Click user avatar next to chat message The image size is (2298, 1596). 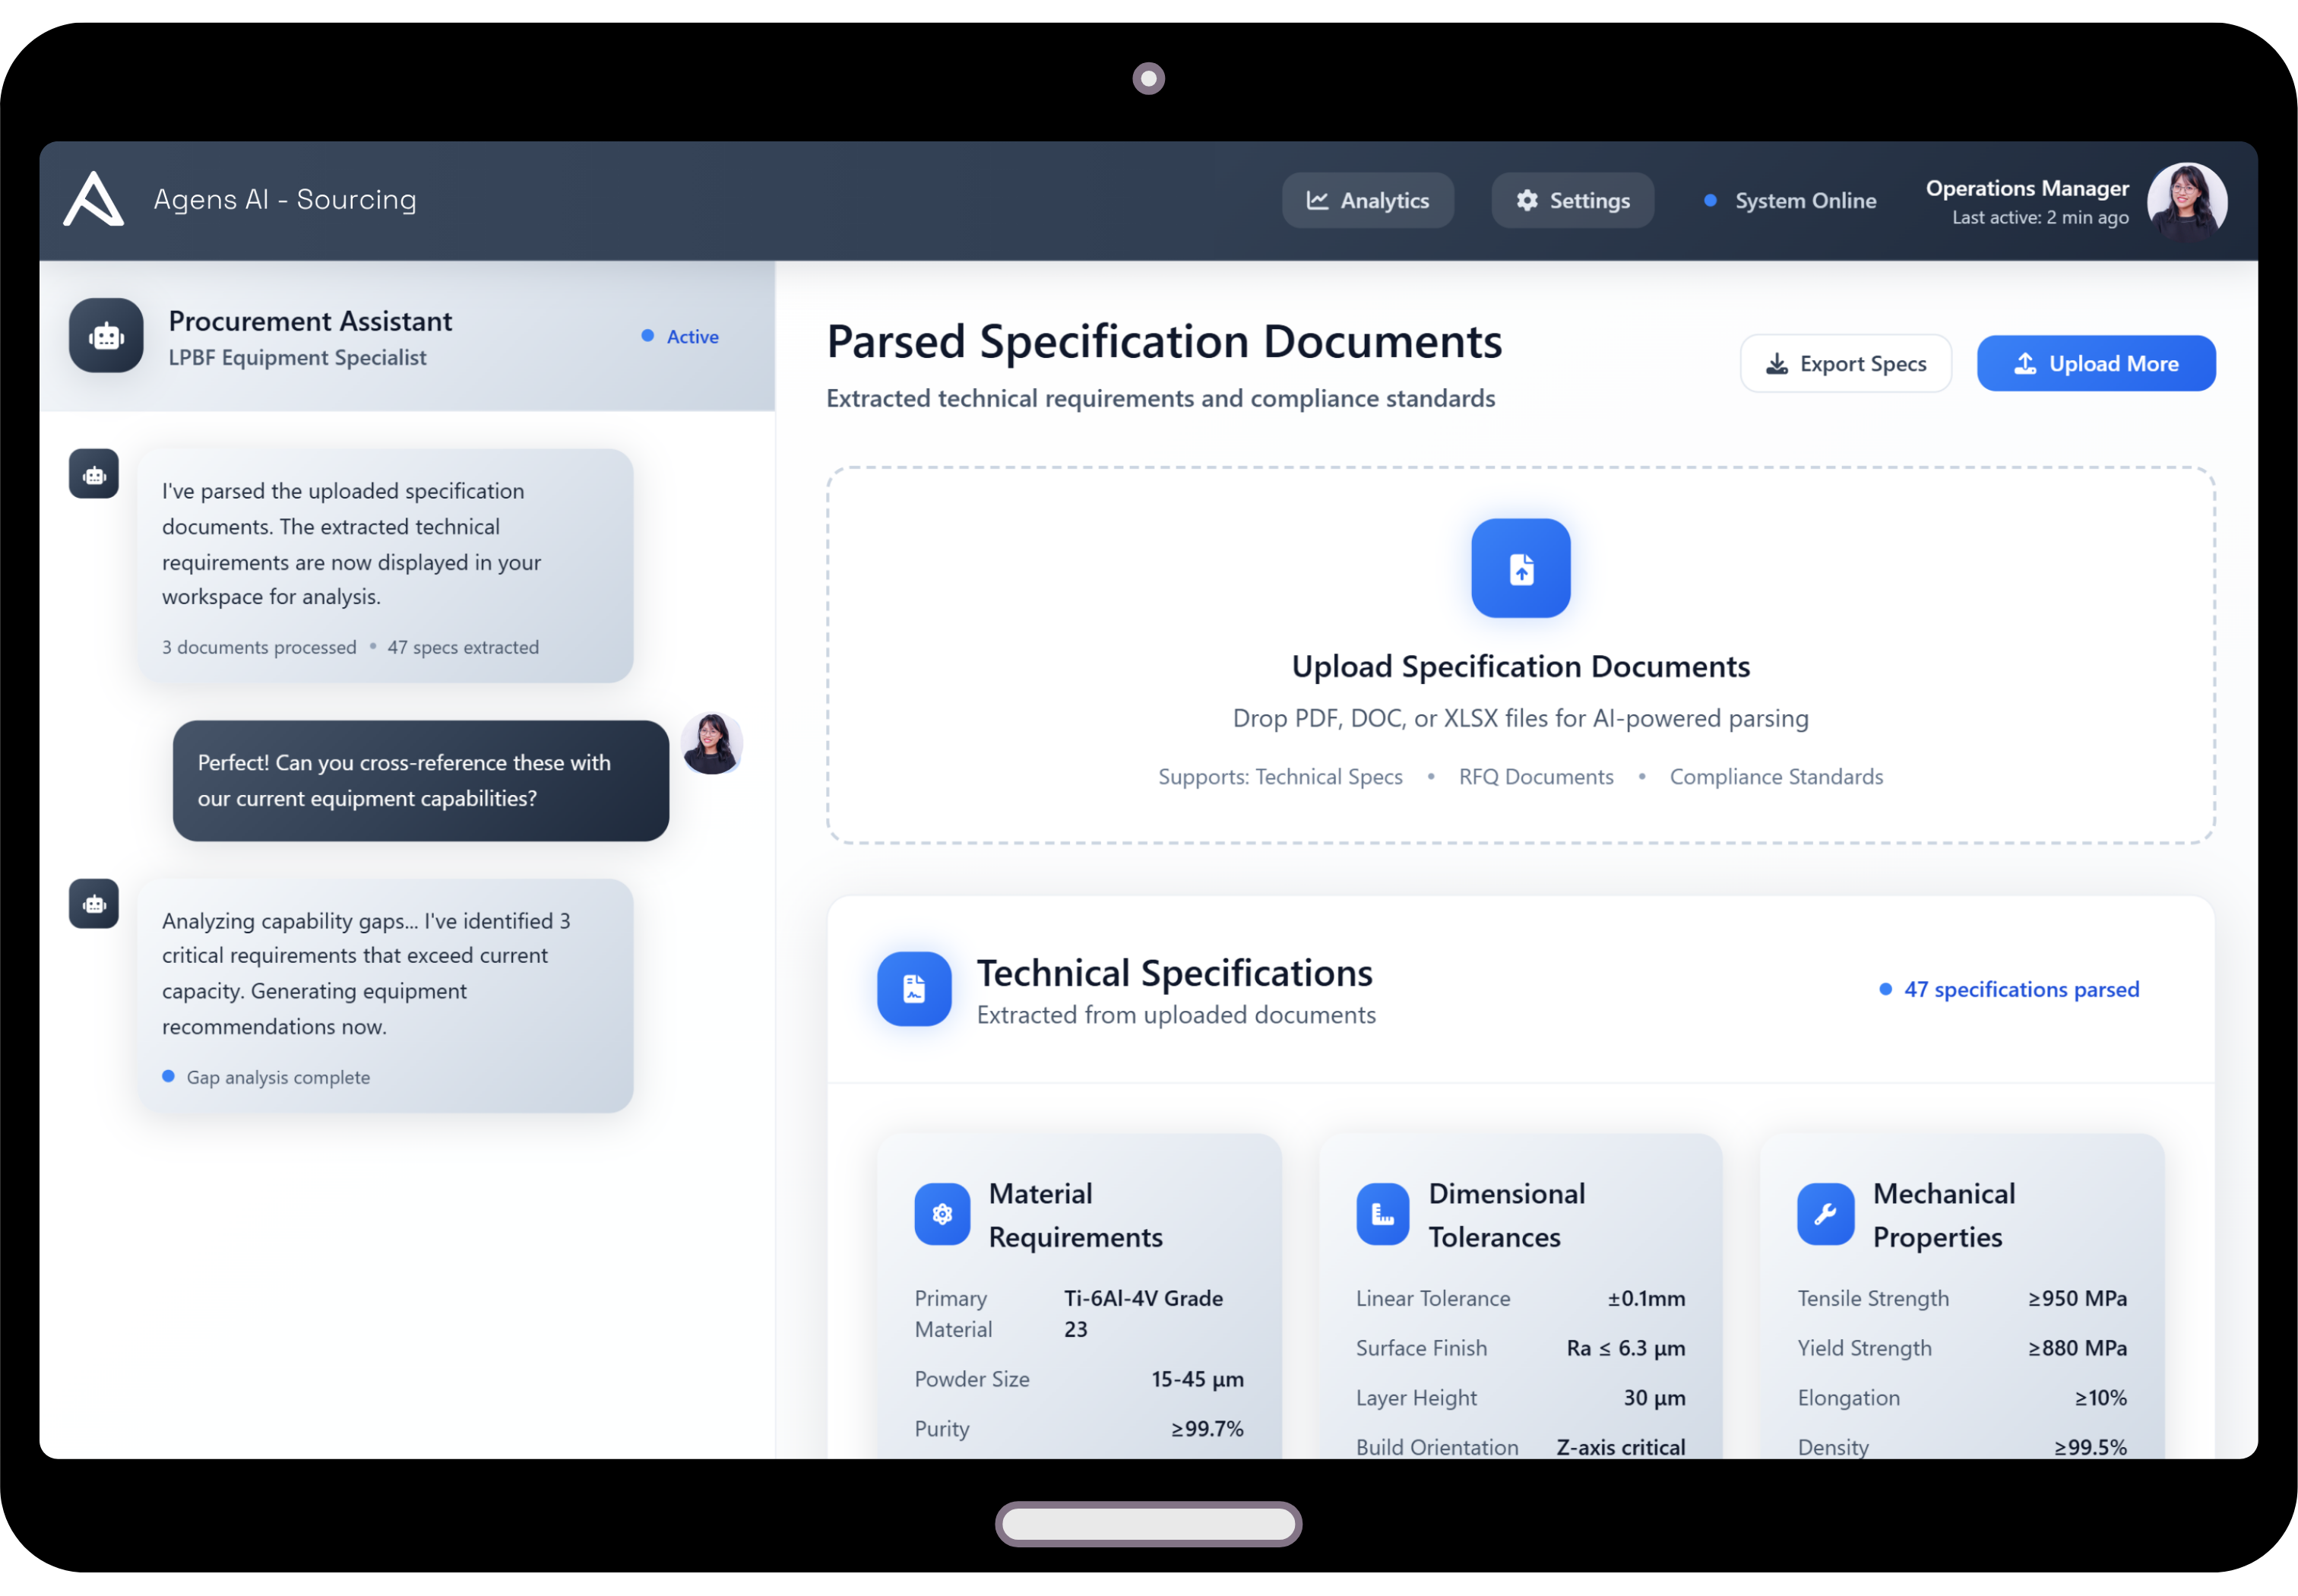click(x=711, y=744)
